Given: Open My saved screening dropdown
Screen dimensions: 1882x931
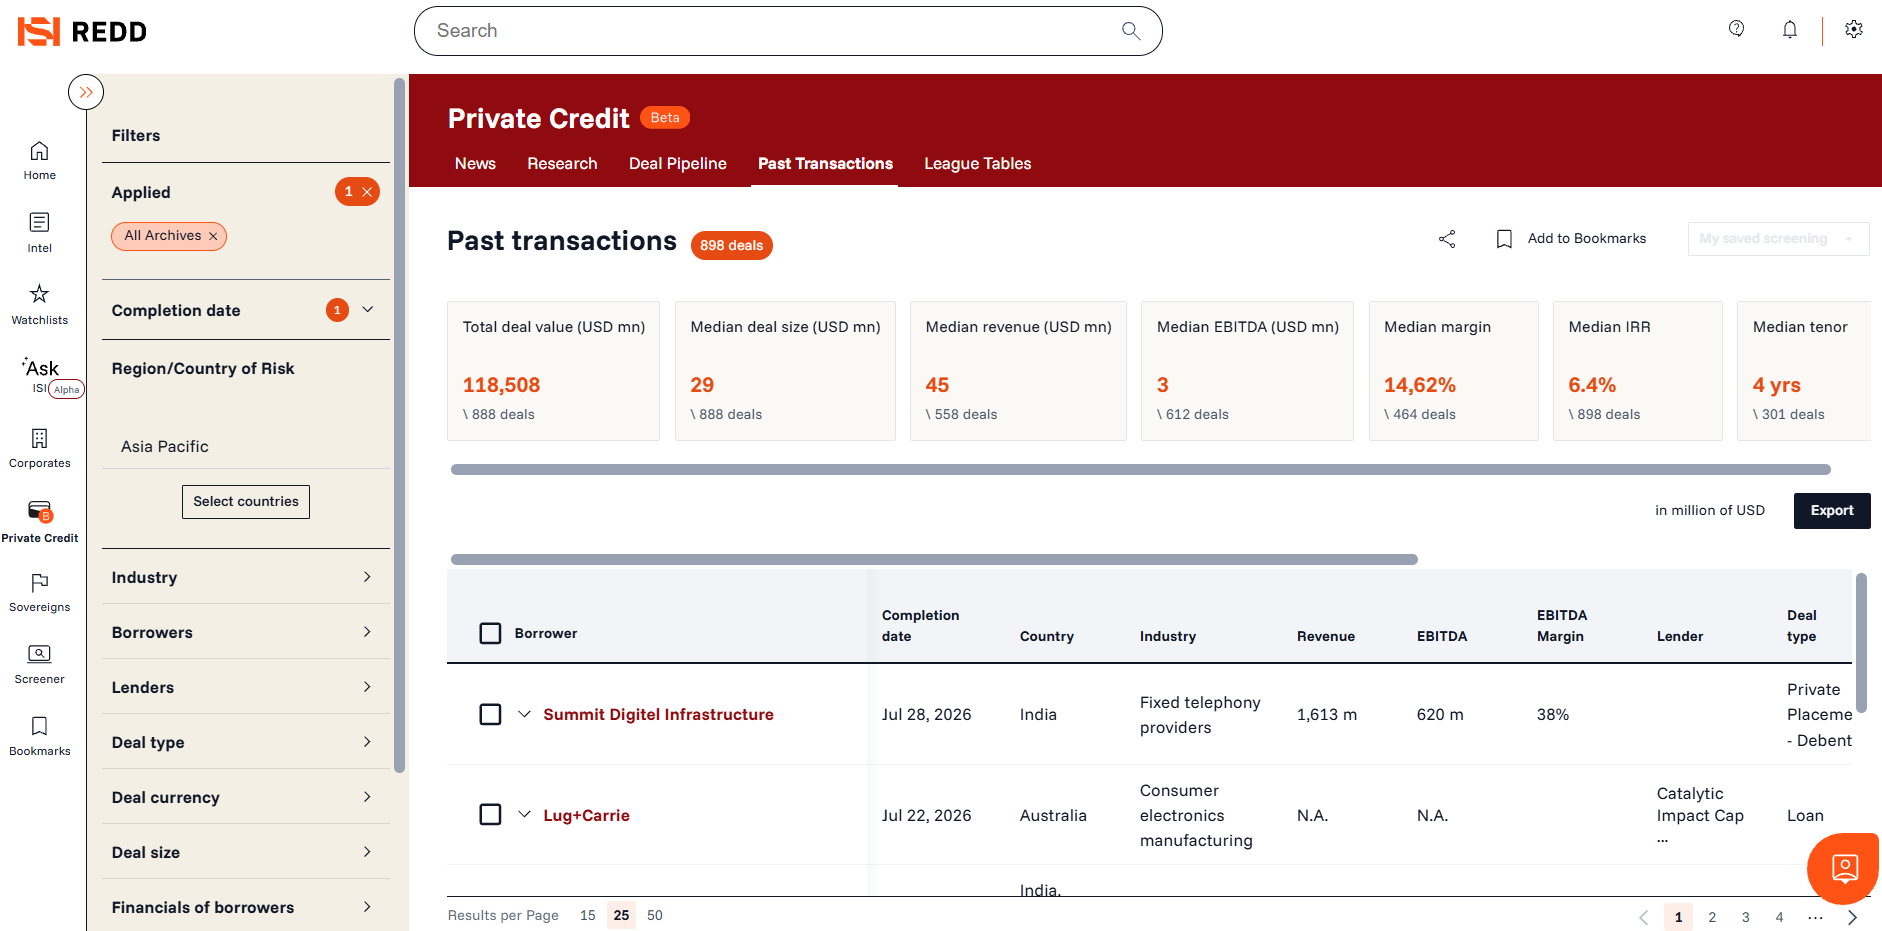Looking at the screenshot, I should (x=1778, y=239).
